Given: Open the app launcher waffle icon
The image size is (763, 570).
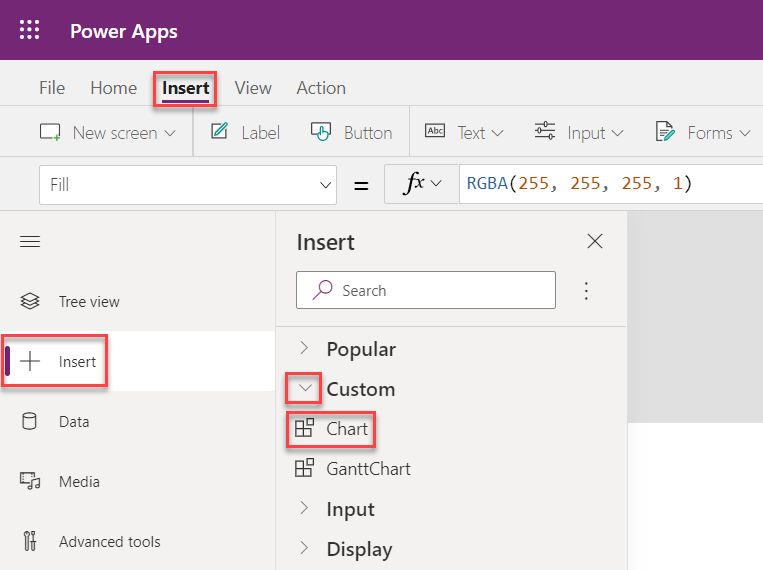Looking at the screenshot, I should pyautogui.click(x=30, y=30).
